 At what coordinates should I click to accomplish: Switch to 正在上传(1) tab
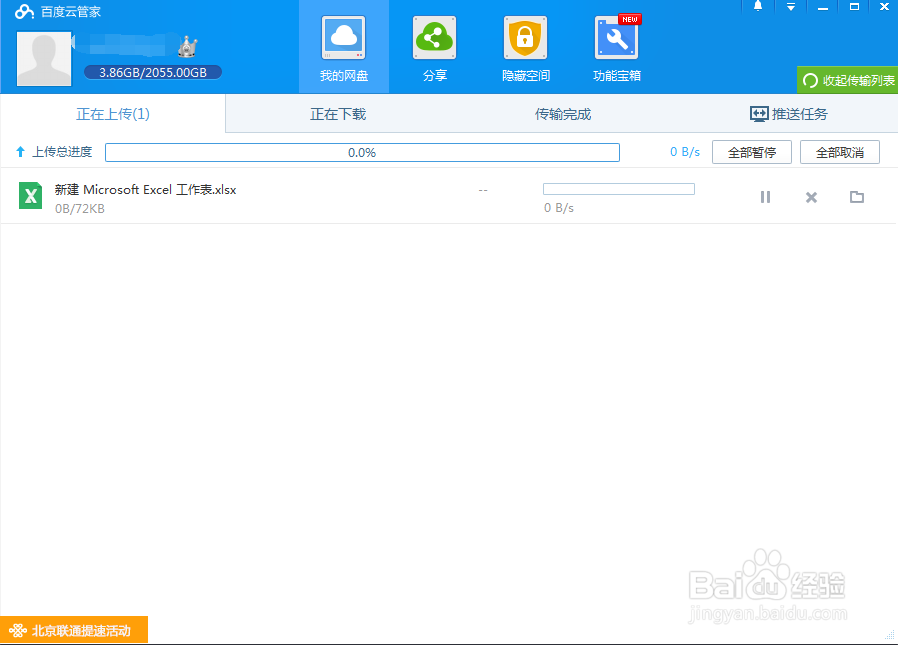pos(113,114)
